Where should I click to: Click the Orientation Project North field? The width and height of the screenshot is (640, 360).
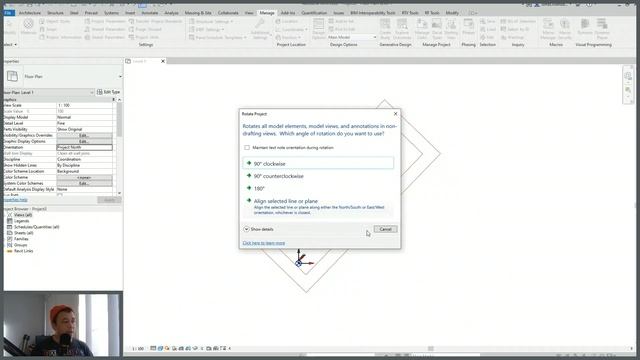point(84,147)
